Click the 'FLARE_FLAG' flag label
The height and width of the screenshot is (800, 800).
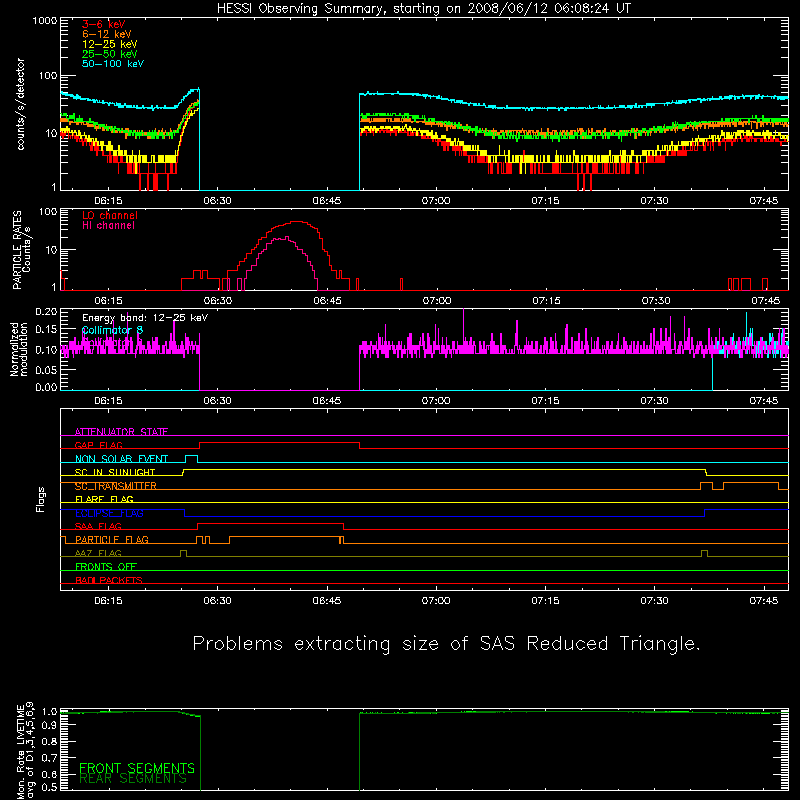104,499
